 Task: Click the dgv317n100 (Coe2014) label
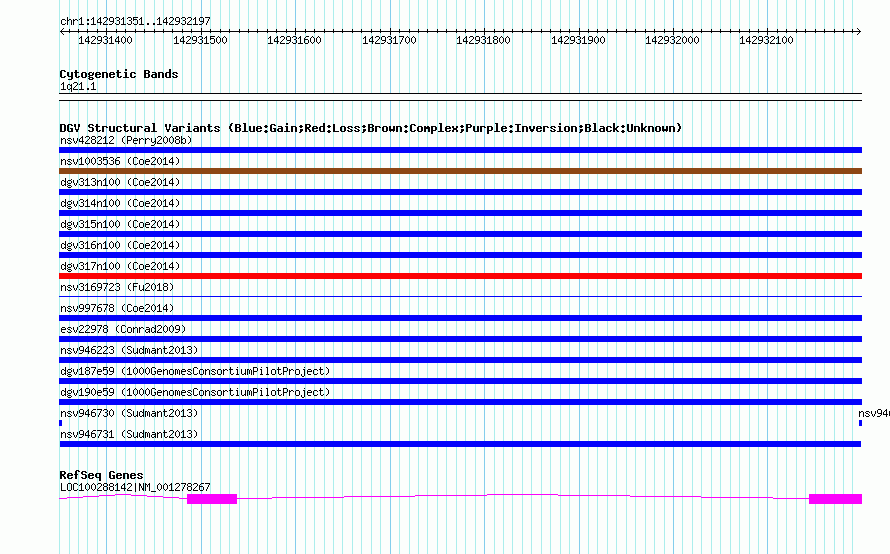pos(120,266)
